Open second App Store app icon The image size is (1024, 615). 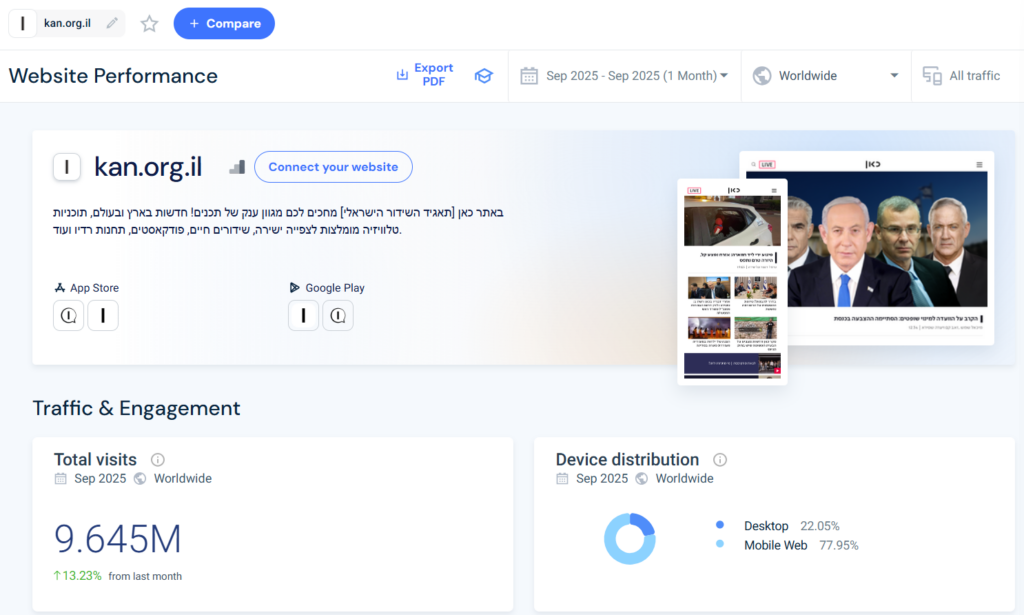[103, 315]
